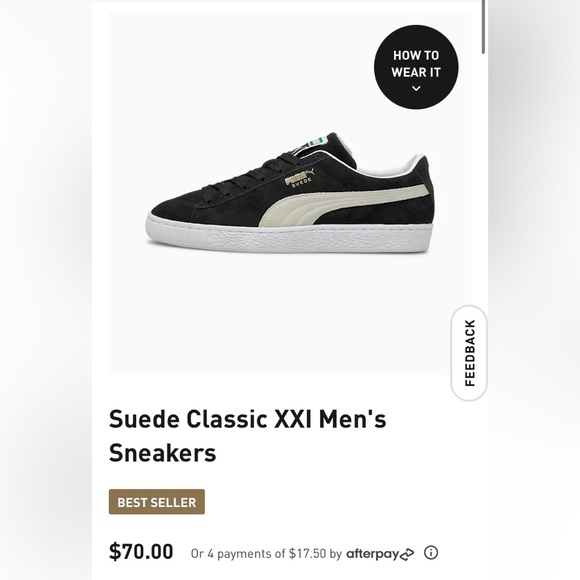Tap the black Puma sneaker product image

tap(290, 193)
